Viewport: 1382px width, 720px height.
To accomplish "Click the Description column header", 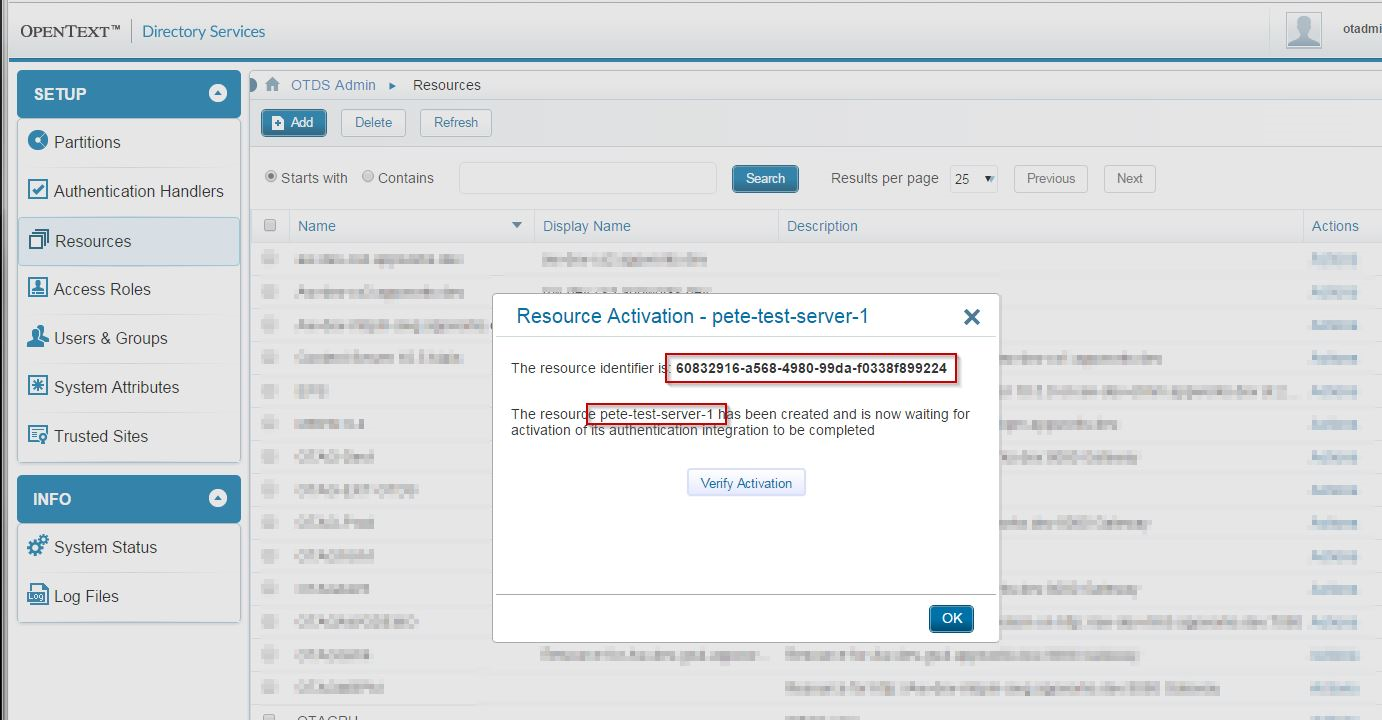I will (822, 226).
